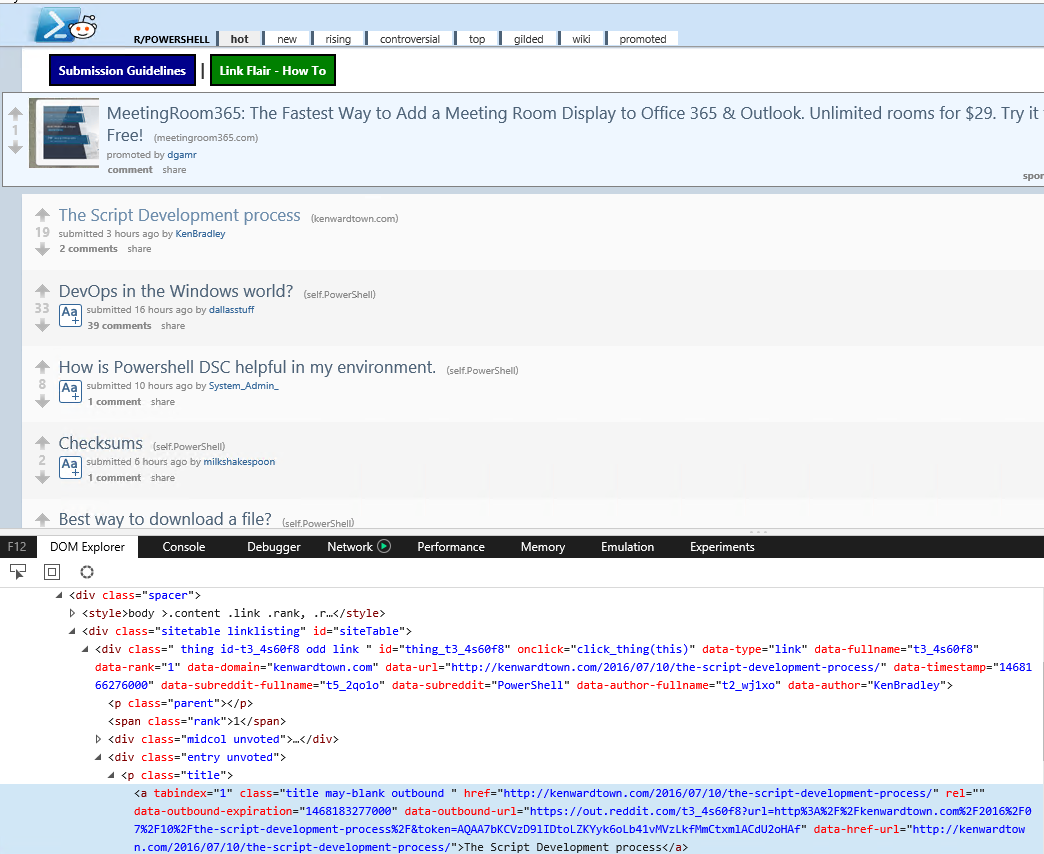Open the rising tab on r/PowerShell
Screen dimensions: 1044x854
click(x=338, y=39)
